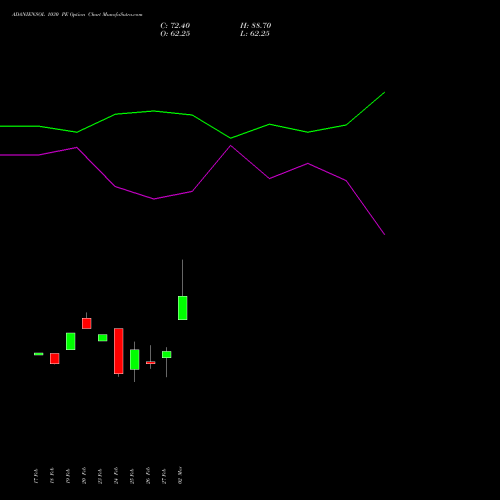Click the large red 24 Feb candlestick
Screen dimensions: 500x500
click(x=119, y=351)
